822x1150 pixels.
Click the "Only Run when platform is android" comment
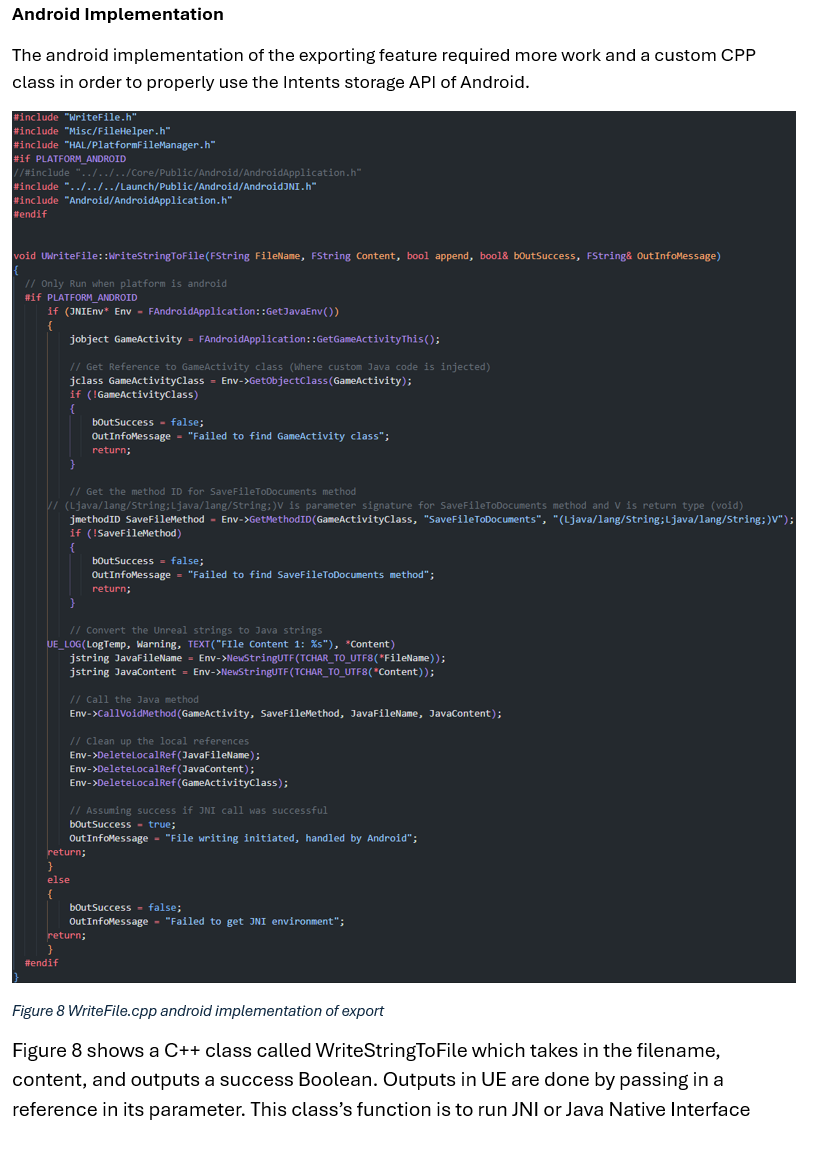pos(126,284)
